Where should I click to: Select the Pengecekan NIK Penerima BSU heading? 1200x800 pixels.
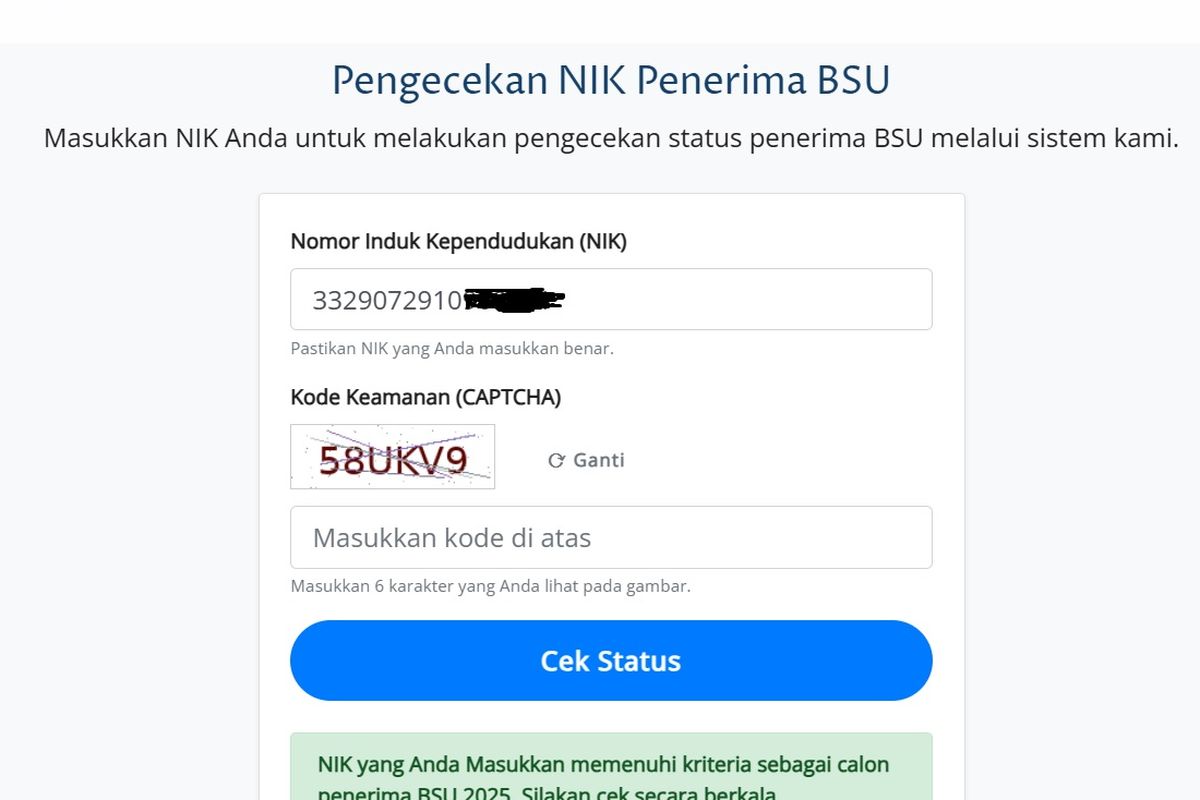[x=611, y=82]
